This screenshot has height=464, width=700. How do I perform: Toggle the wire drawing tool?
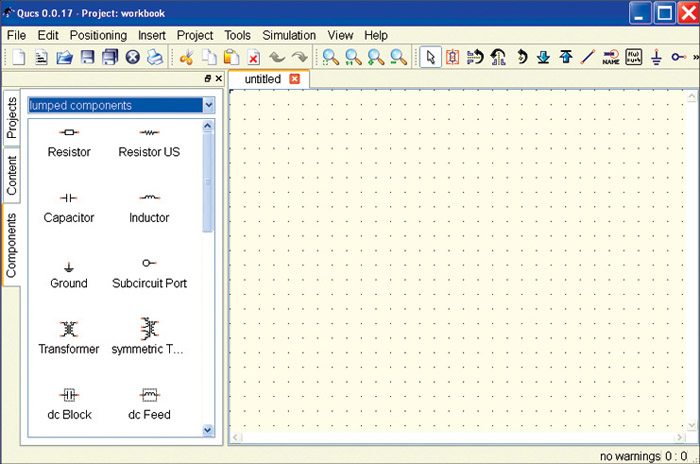[587, 58]
